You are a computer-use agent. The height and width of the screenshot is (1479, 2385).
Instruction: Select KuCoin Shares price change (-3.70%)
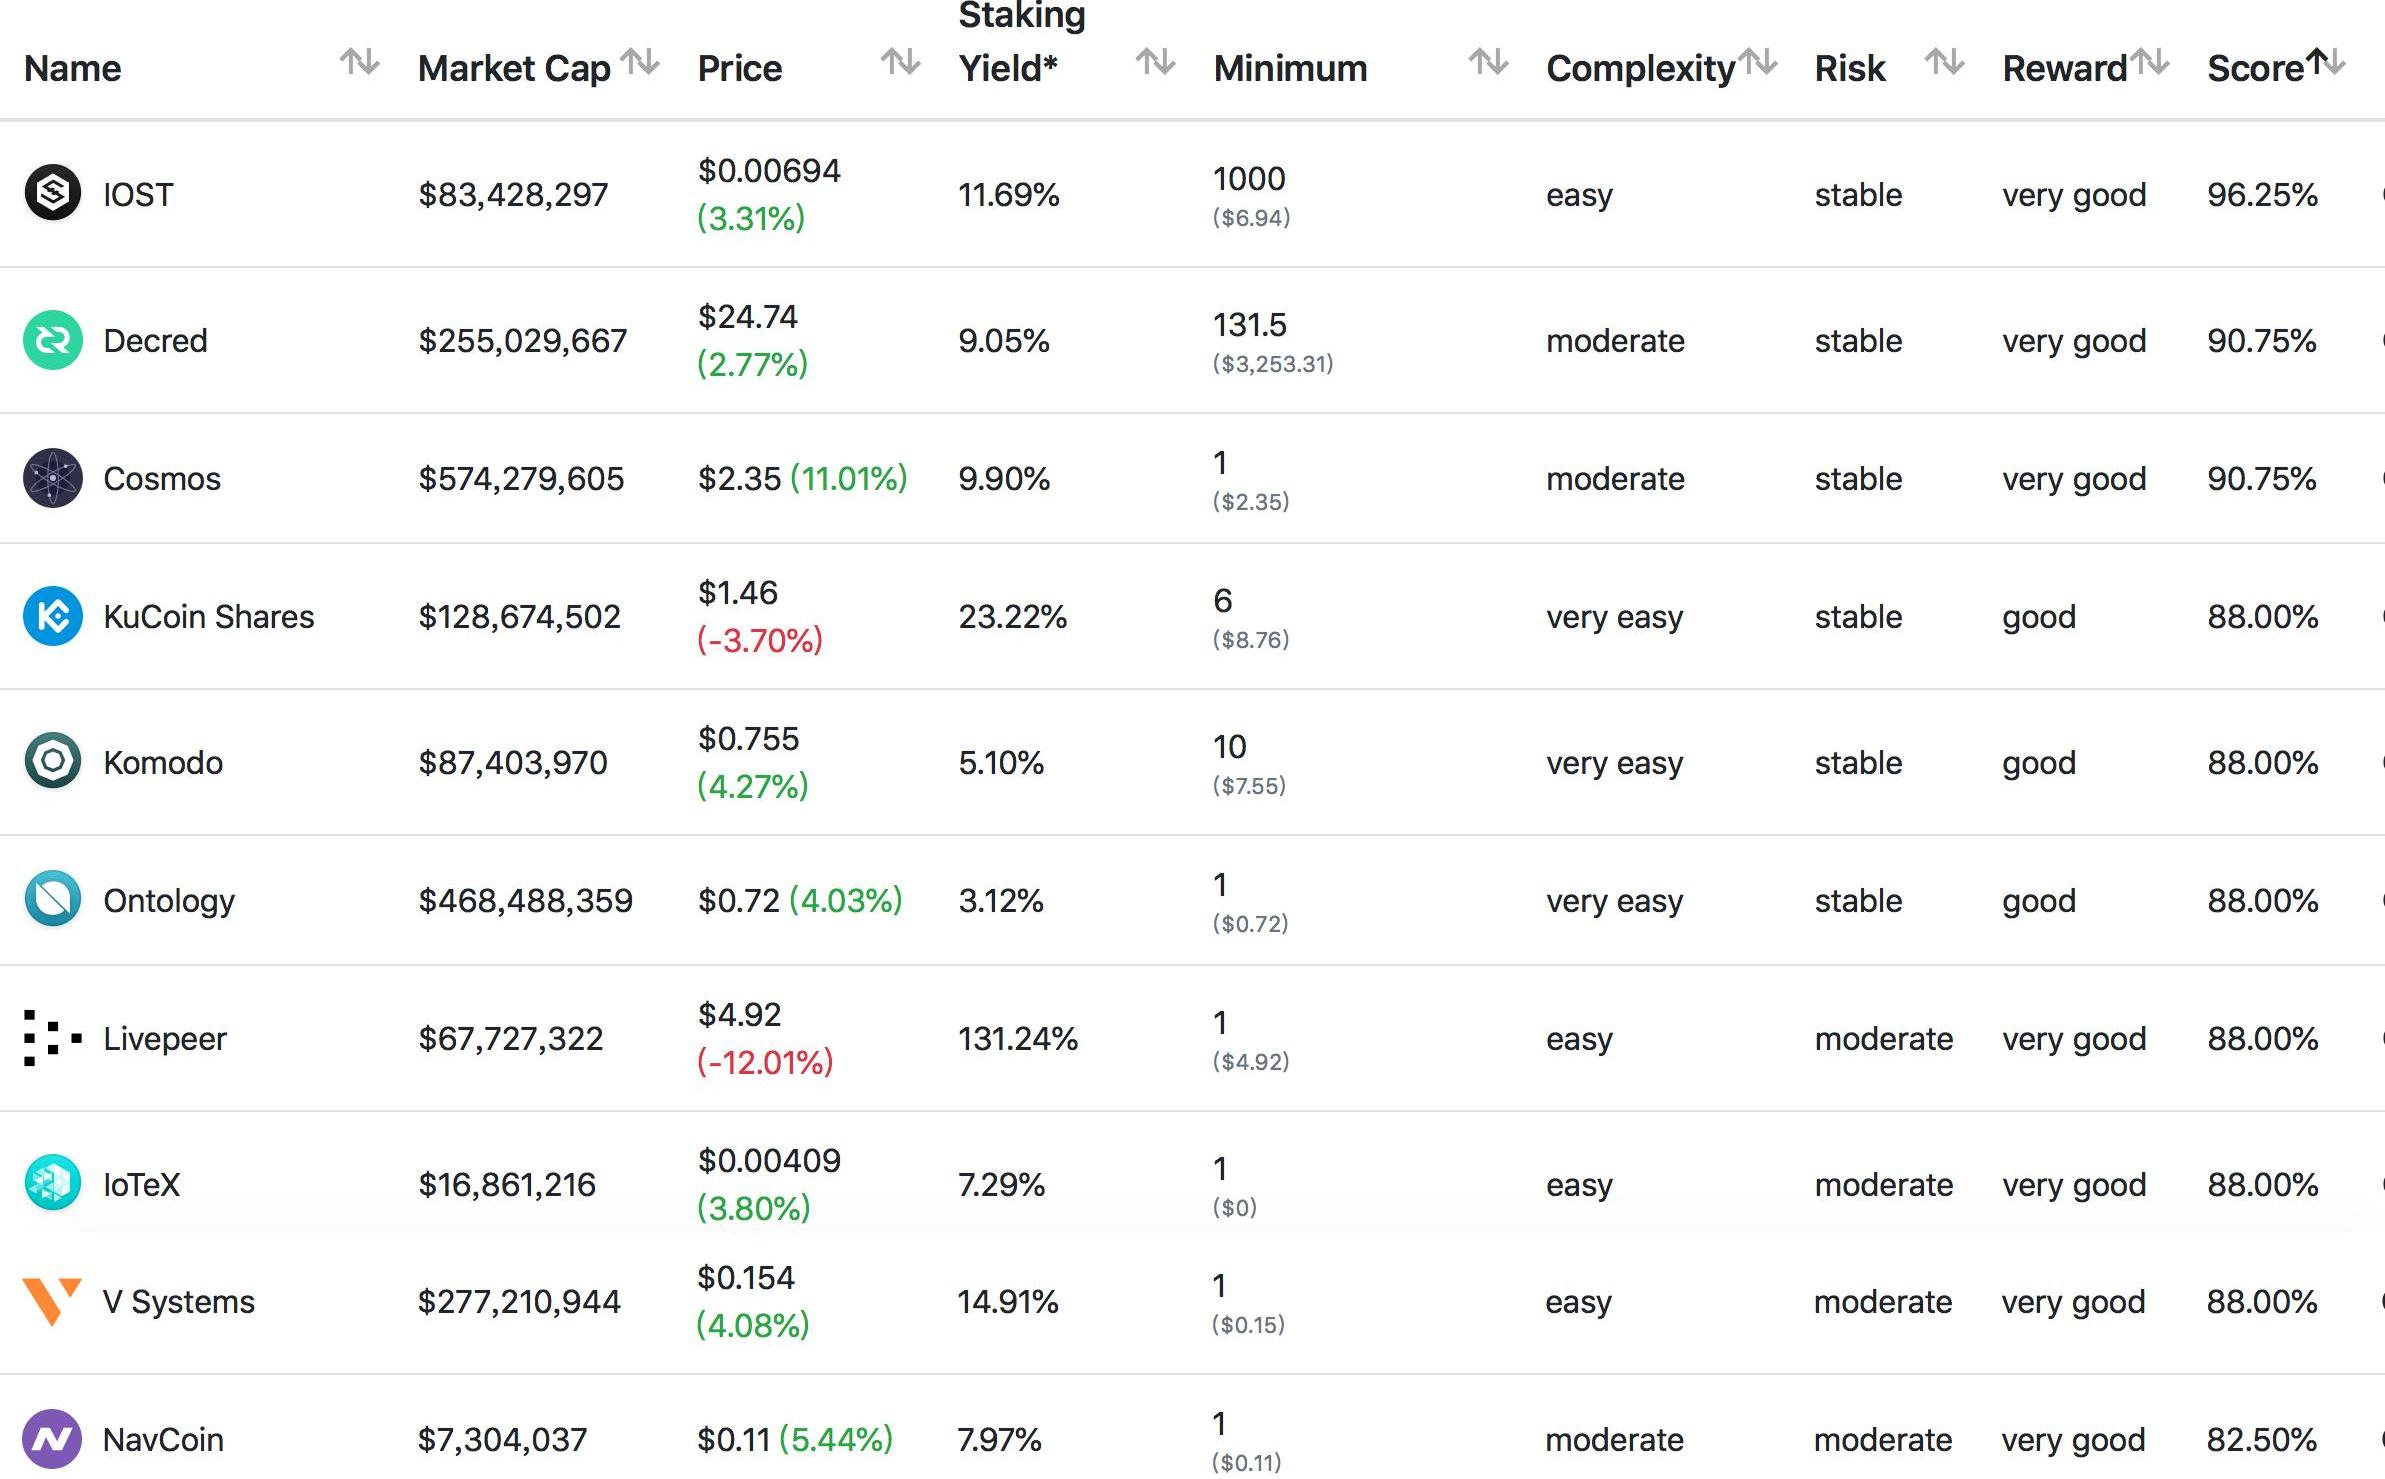(x=760, y=640)
